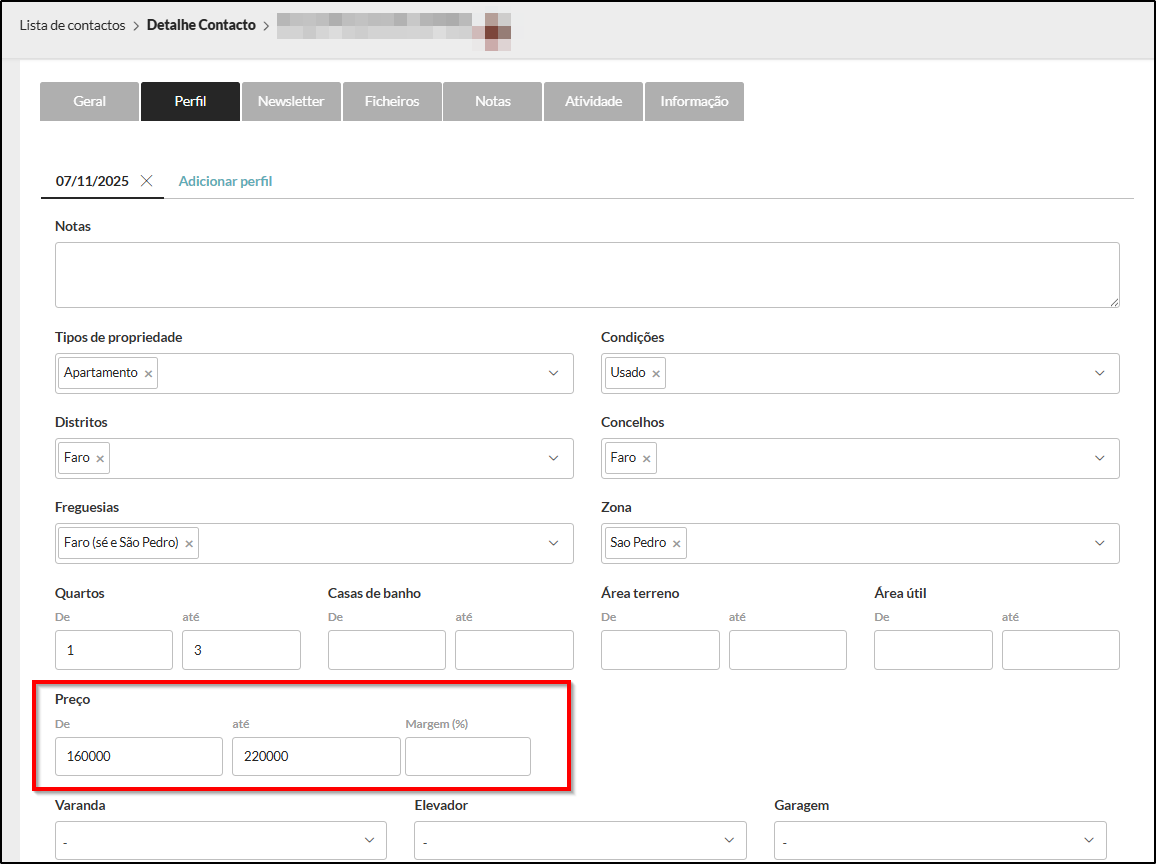The width and height of the screenshot is (1156, 864).
Task: Remove the Apartamento property type tag
Action: pos(149,374)
